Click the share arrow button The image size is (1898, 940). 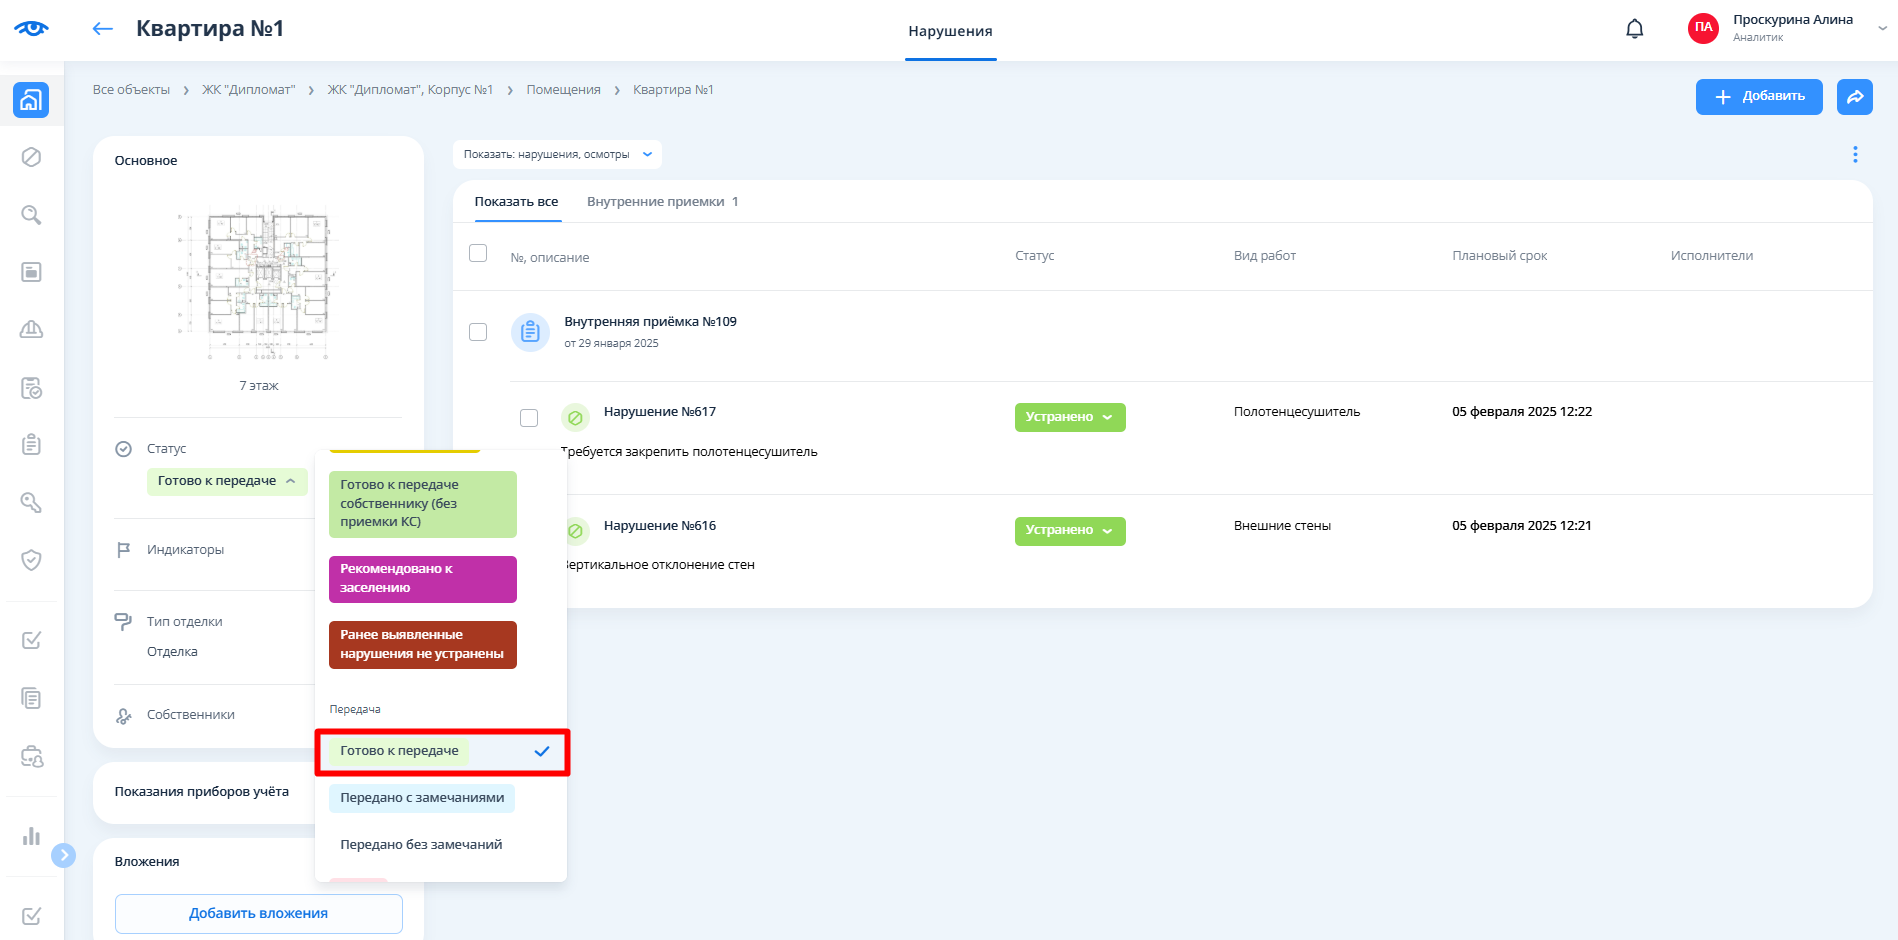pos(1854,97)
